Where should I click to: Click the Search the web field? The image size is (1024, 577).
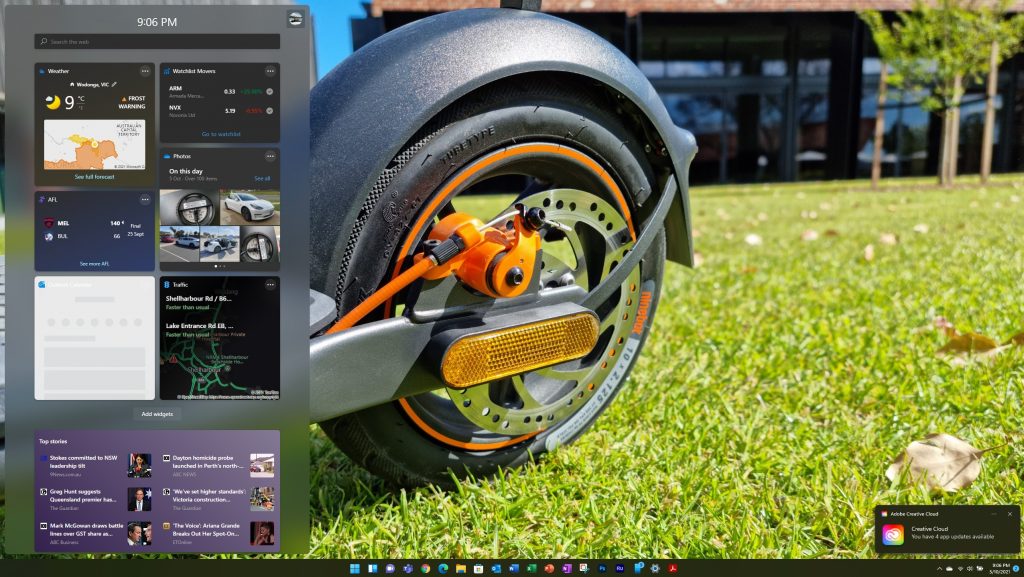[157, 41]
